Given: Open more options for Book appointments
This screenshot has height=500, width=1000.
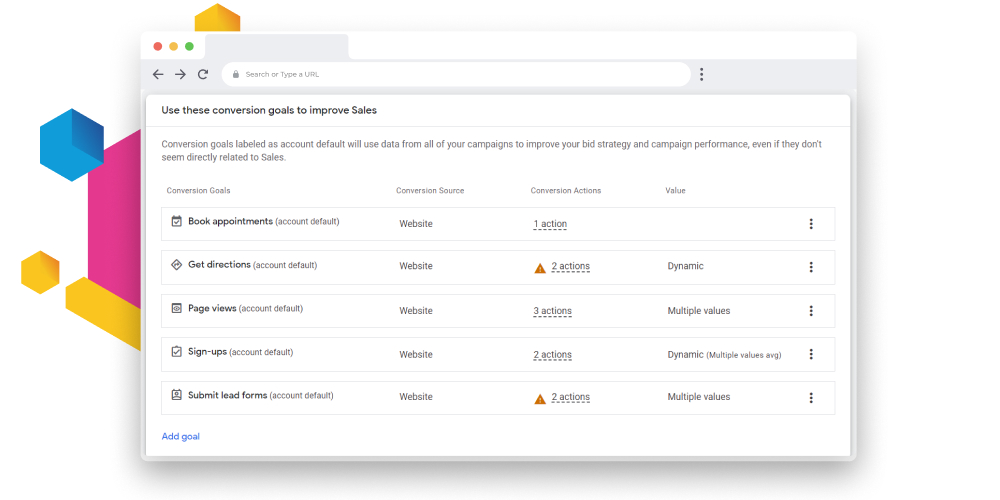Looking at the screenshot, I should [x=811, y=224].
